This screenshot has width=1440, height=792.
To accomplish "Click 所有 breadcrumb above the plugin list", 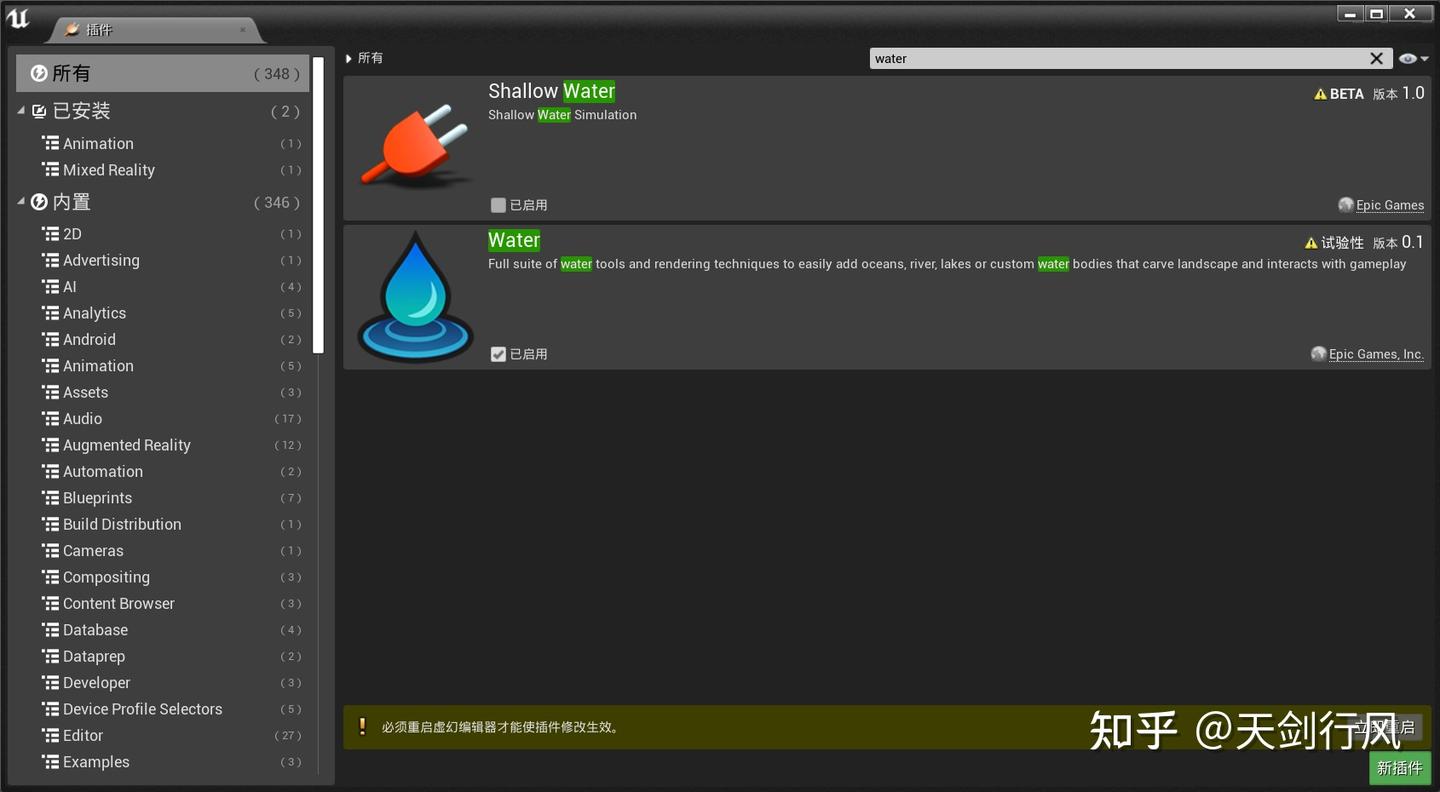I will coord(370,58).
